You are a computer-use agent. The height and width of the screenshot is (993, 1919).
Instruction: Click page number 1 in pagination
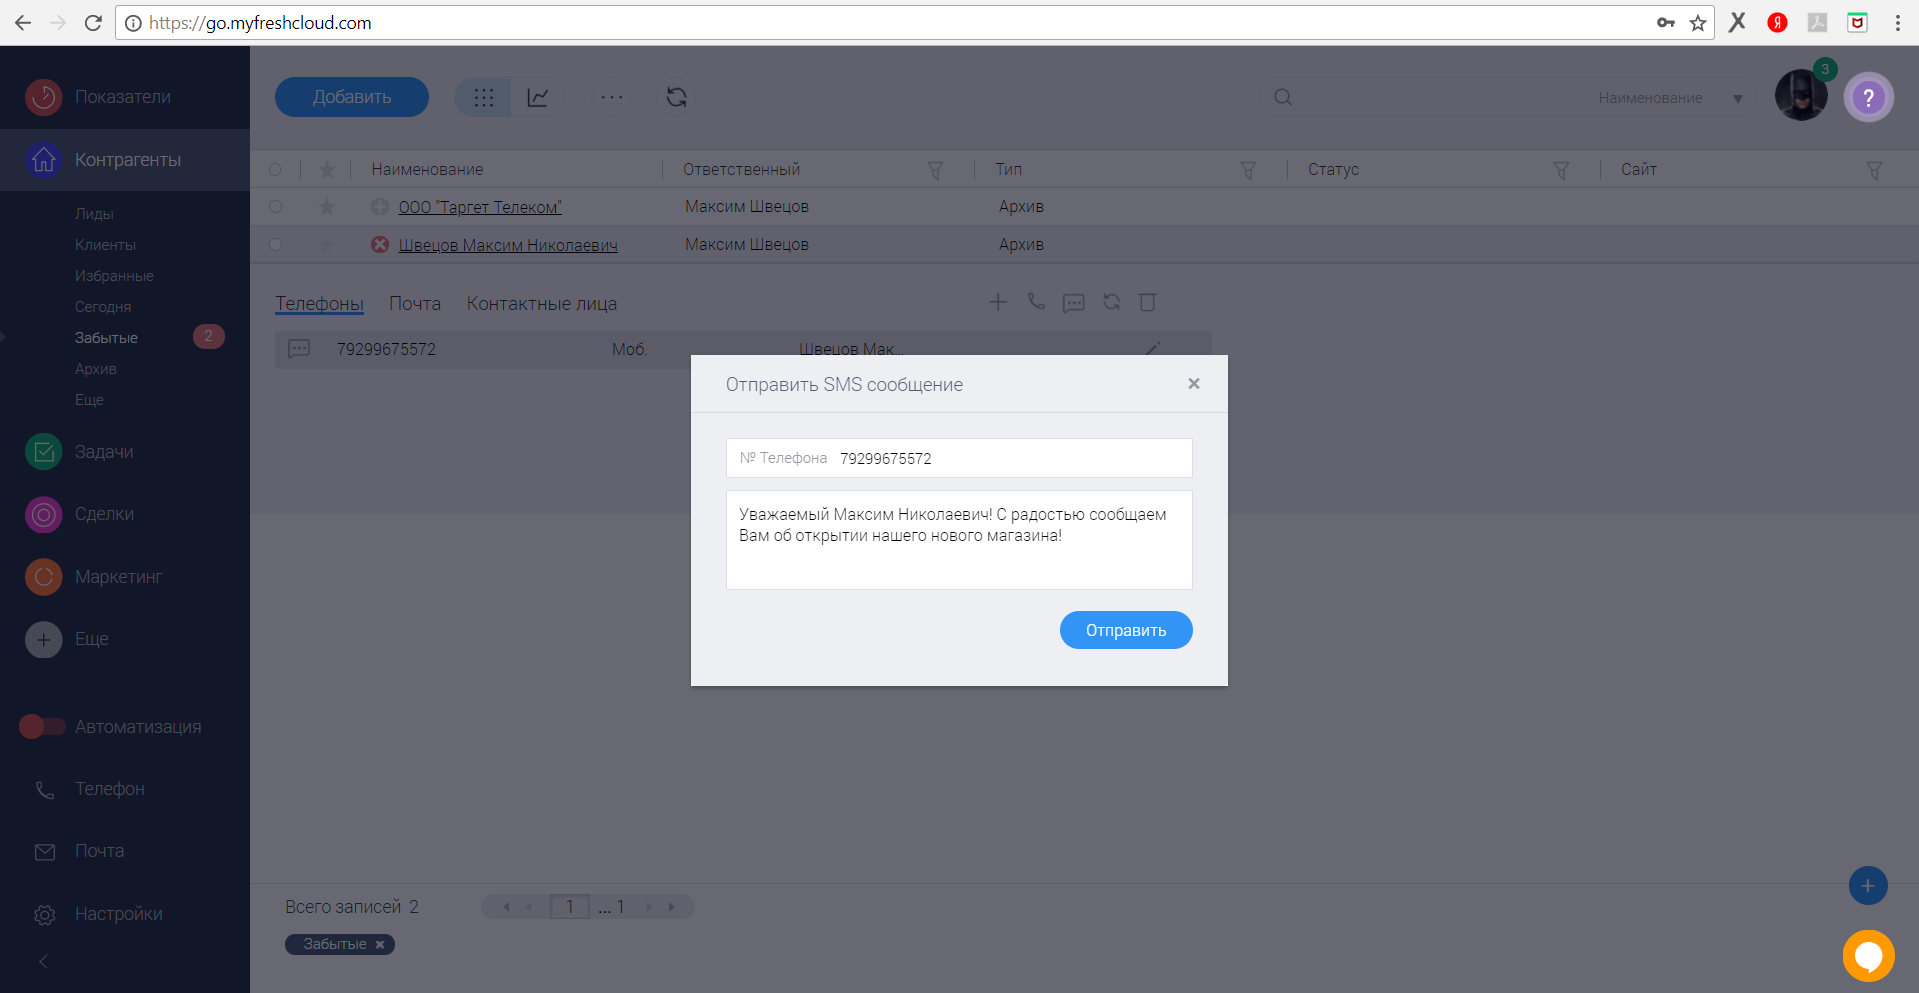point(570,907)
